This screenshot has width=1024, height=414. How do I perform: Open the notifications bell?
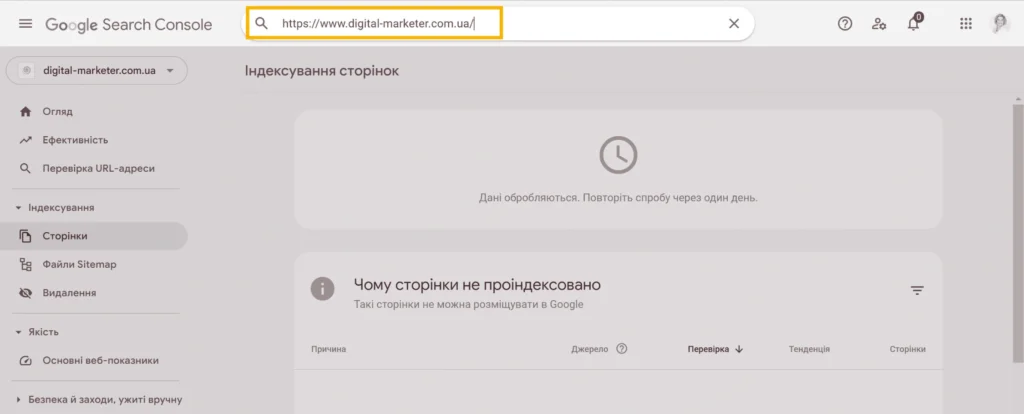pos(914,24)
